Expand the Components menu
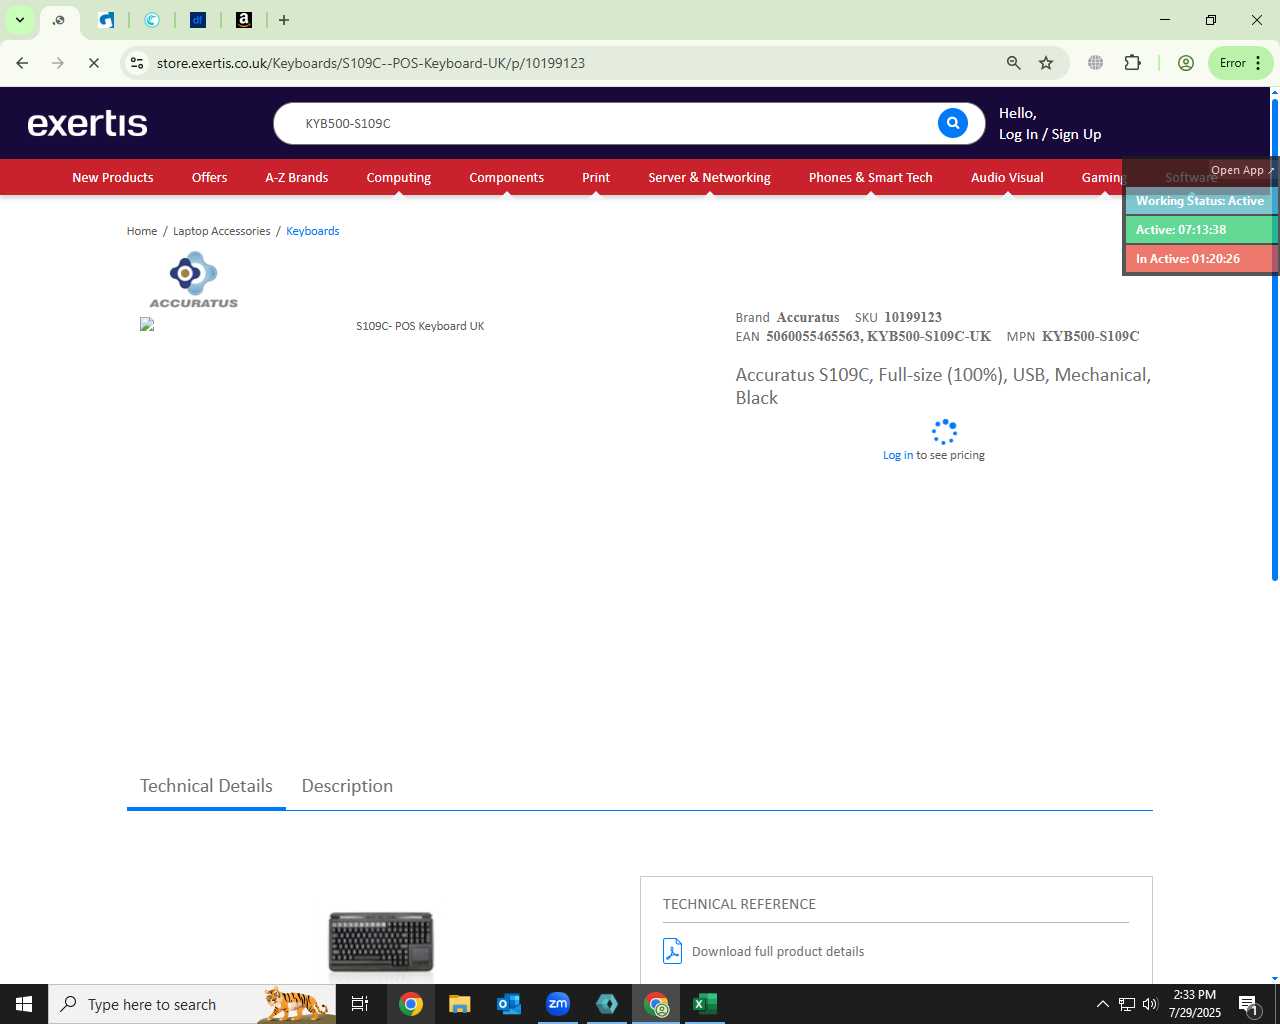 507,177
